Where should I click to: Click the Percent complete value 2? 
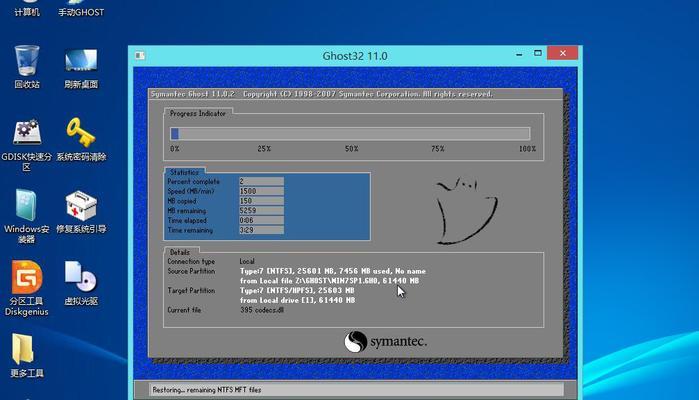coord(261,181)
